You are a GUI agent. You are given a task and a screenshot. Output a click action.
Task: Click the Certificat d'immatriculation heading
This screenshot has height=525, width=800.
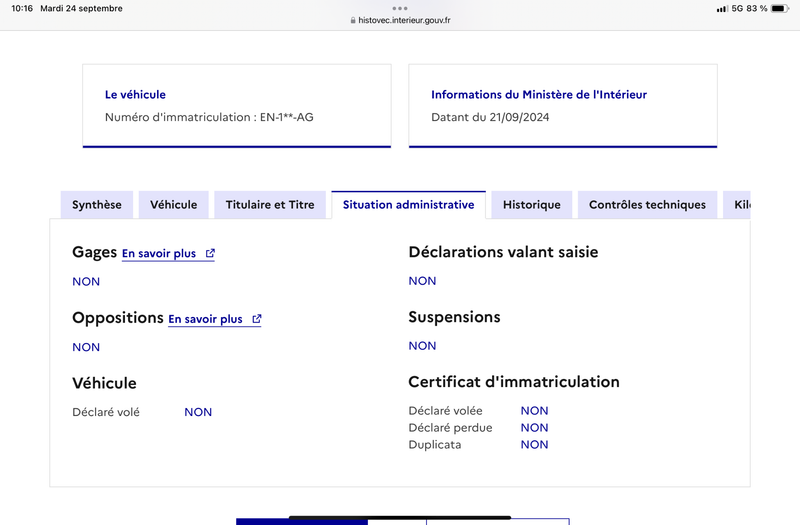514,382
